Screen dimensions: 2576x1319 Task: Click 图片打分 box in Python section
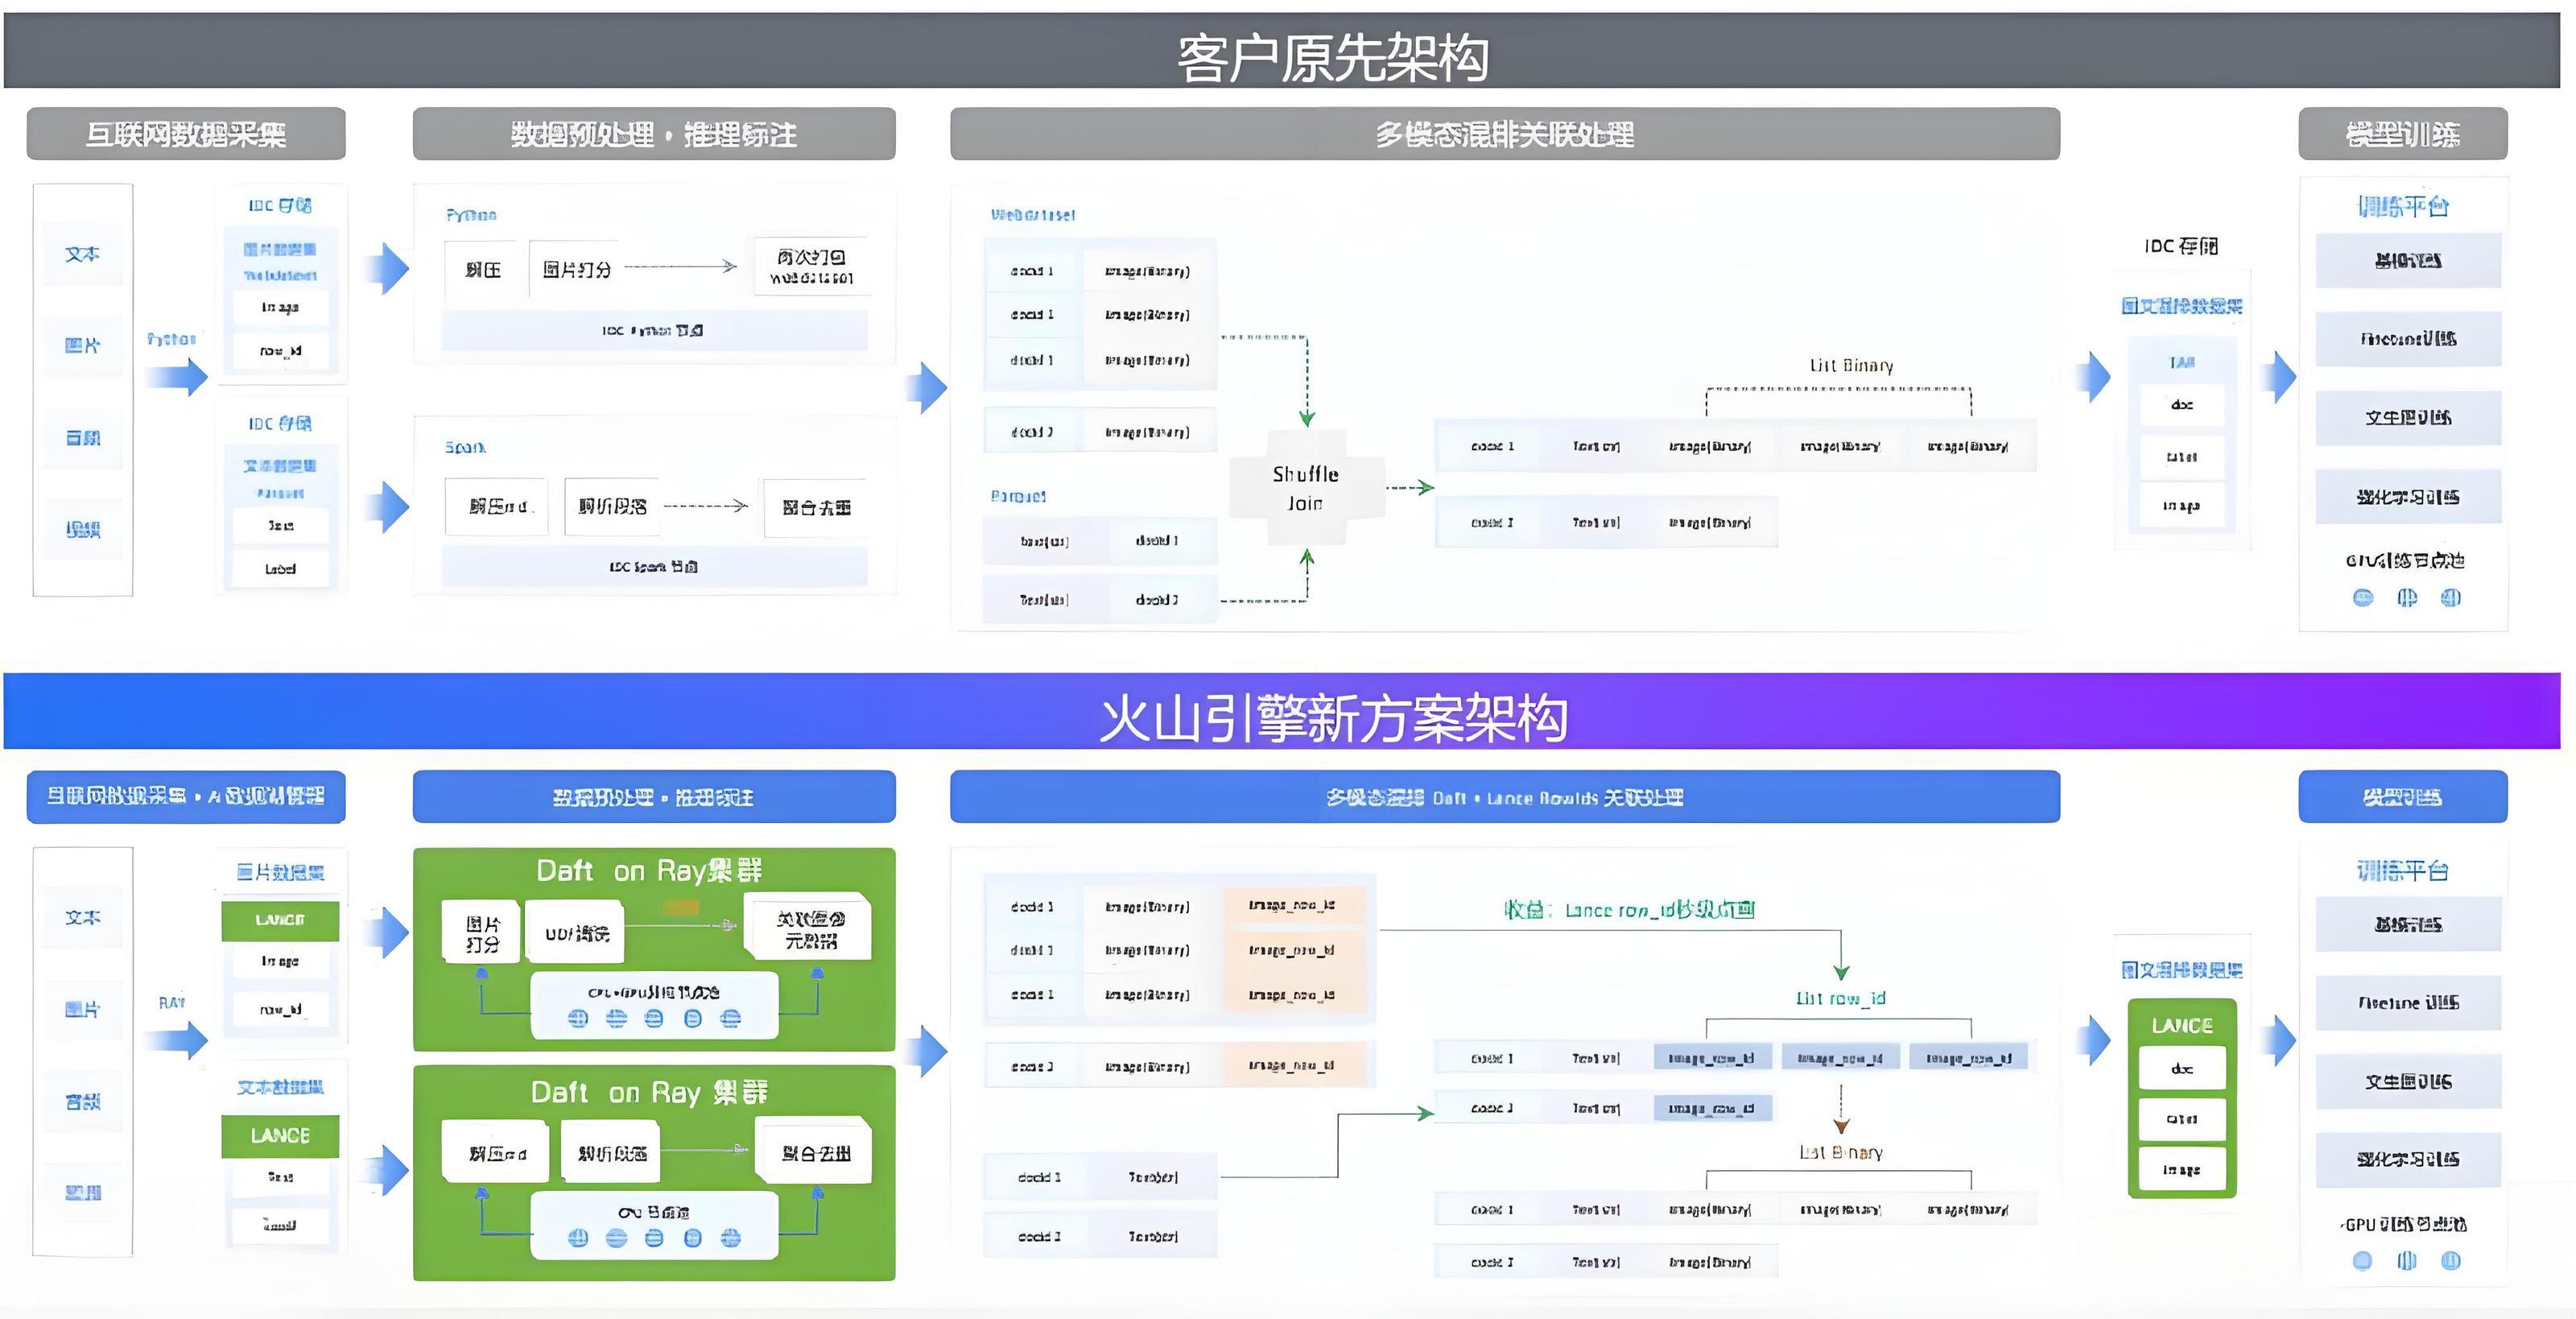pyautogui.click(x=576, y=269)
